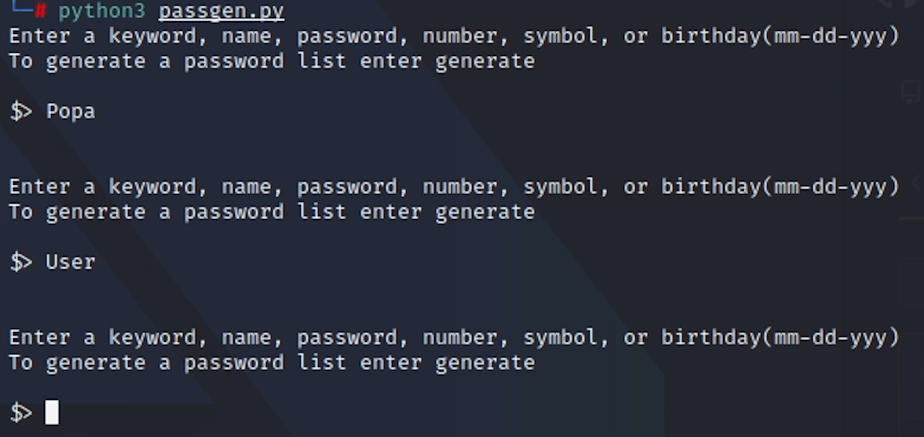The height and width of the screenshot is (437, 924).
Task: Click the $> prompt symbol beside User
Action: [x=21, y=262]
